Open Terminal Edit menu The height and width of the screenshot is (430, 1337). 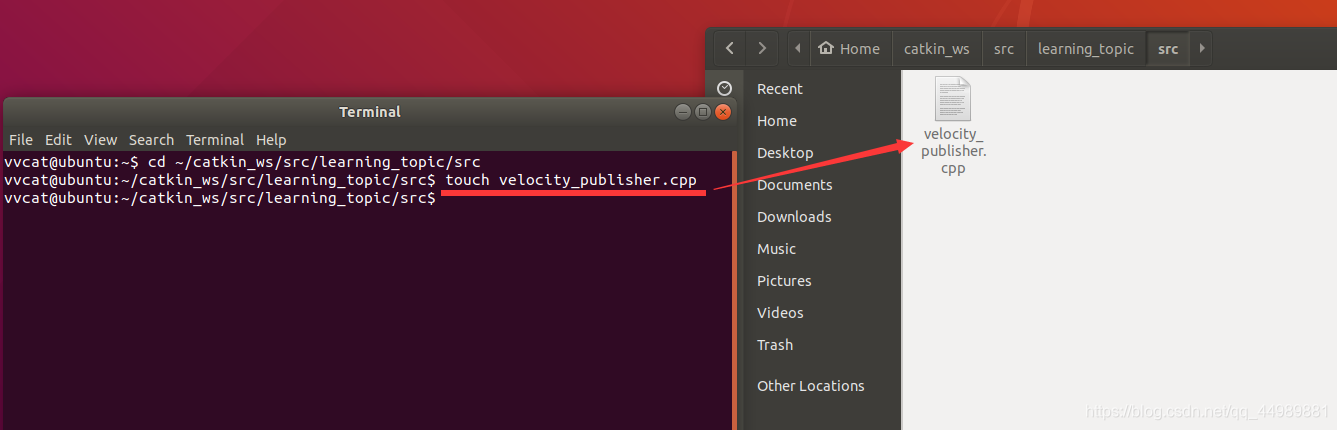point(58,140)
